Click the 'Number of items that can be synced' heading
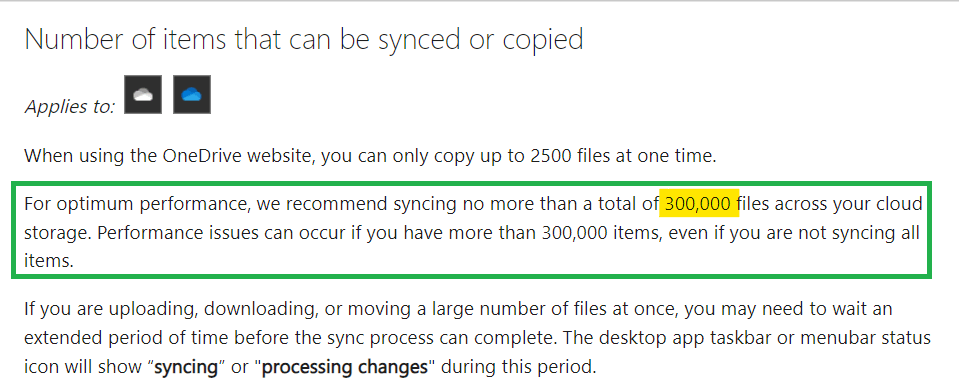Viewport: 959px width, 384px height. (304, 39)
